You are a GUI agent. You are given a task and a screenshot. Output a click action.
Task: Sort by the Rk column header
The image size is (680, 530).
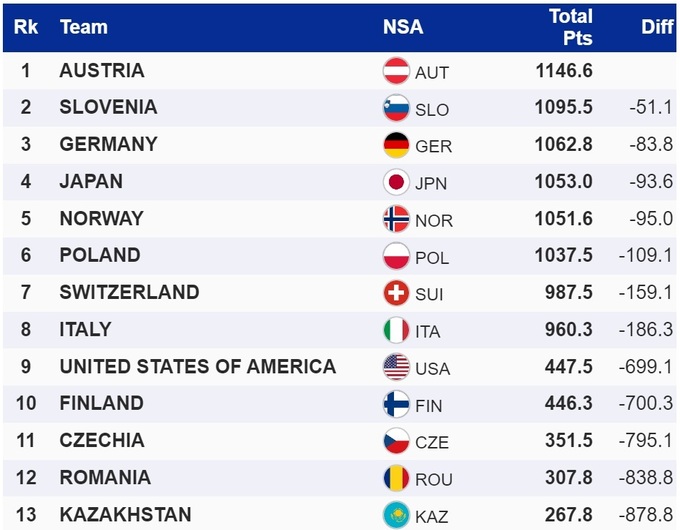pos(26,27)
